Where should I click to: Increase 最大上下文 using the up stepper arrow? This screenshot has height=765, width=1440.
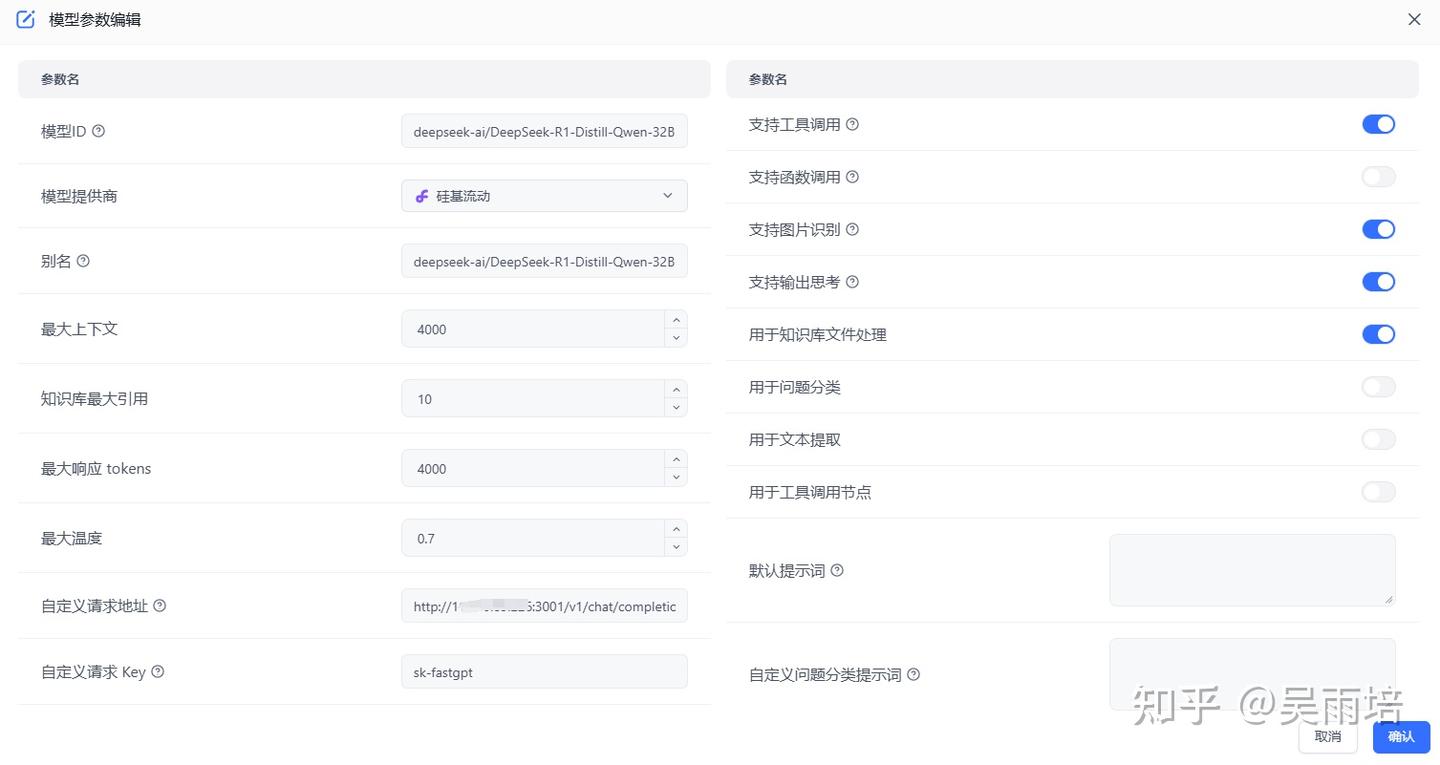tap(676, 321)
